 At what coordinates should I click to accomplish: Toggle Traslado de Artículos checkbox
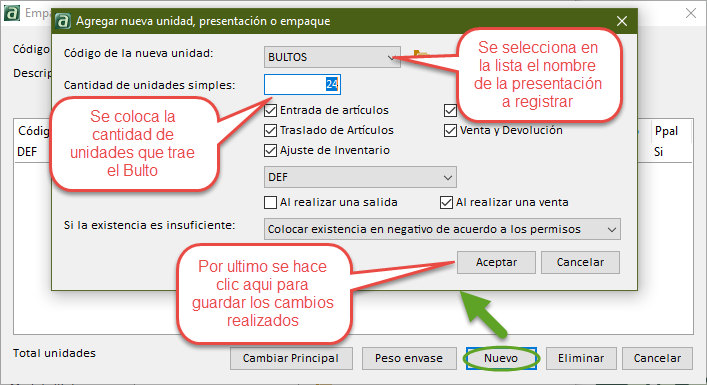click(271, 130)
